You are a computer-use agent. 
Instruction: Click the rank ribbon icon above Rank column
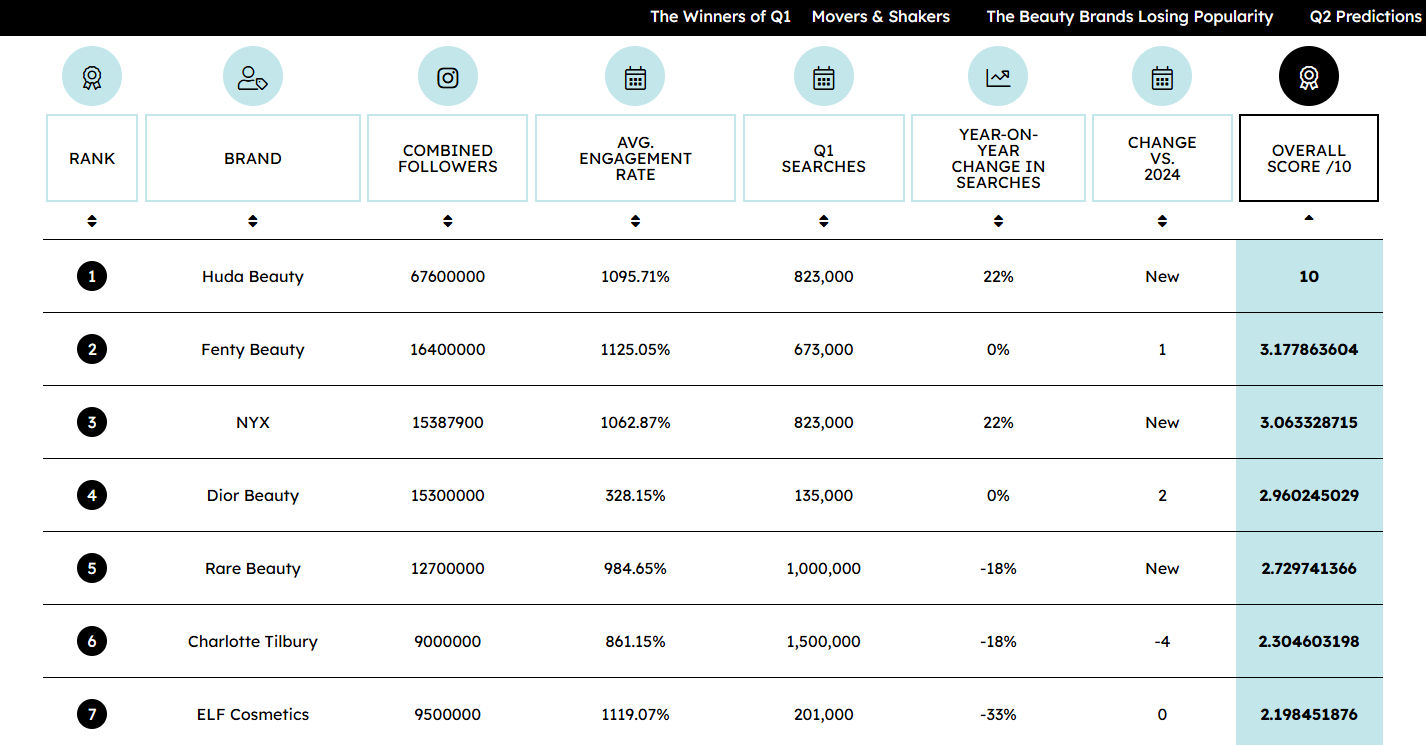92,77
